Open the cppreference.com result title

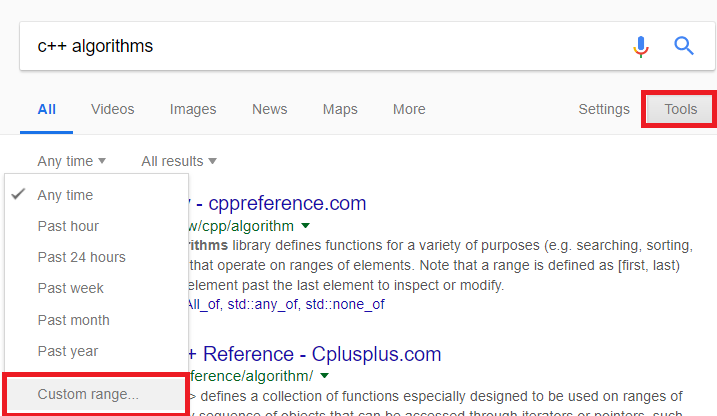277,203
